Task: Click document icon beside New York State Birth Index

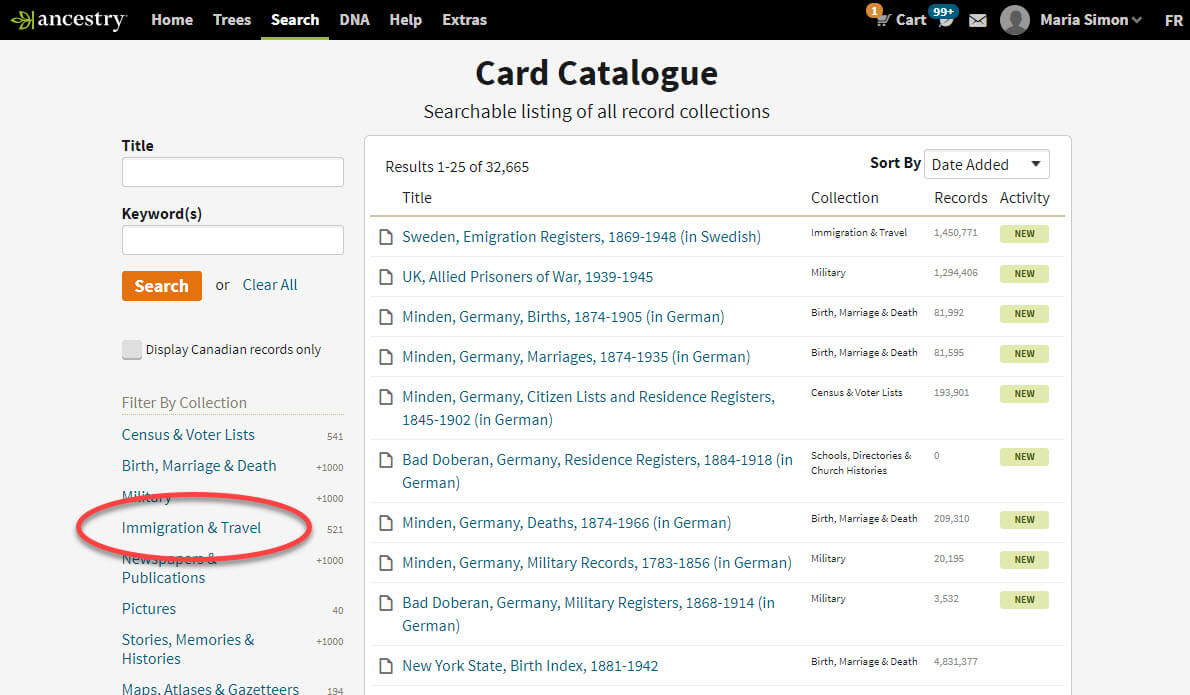Action: point(386,666)
